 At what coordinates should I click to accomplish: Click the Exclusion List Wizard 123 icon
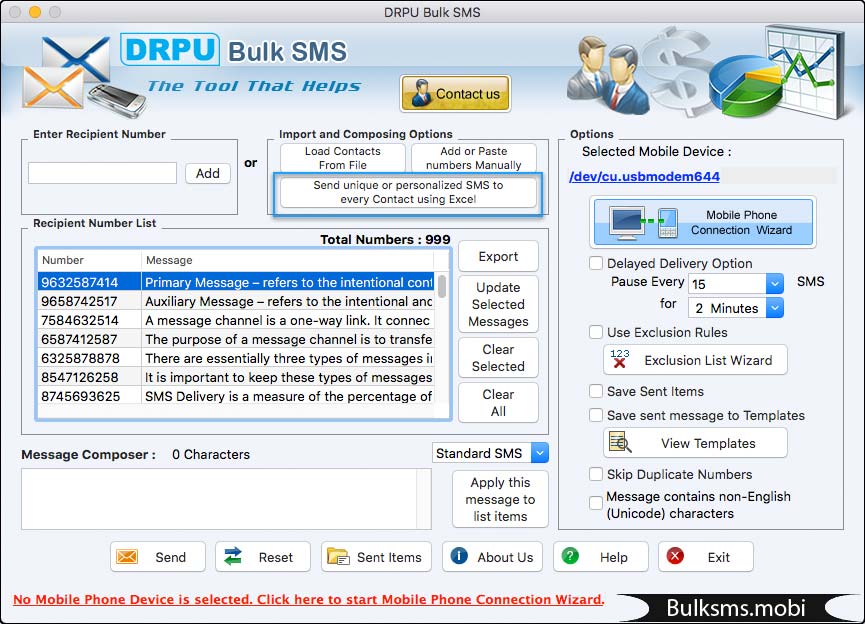(620, 359)
